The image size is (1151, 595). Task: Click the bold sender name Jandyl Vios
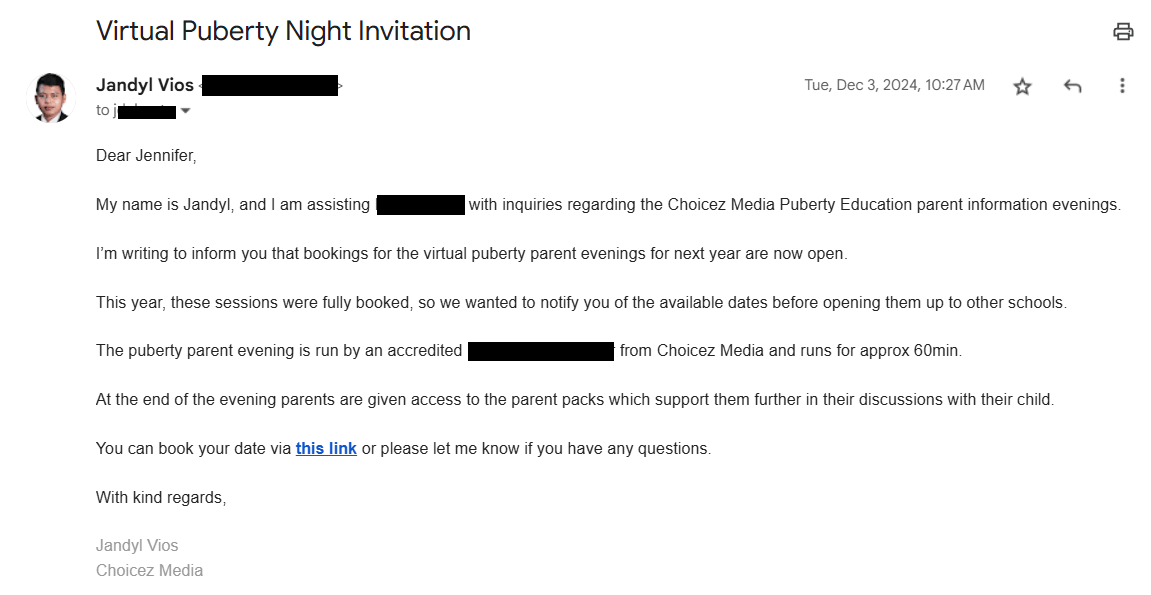pos(145,85)
